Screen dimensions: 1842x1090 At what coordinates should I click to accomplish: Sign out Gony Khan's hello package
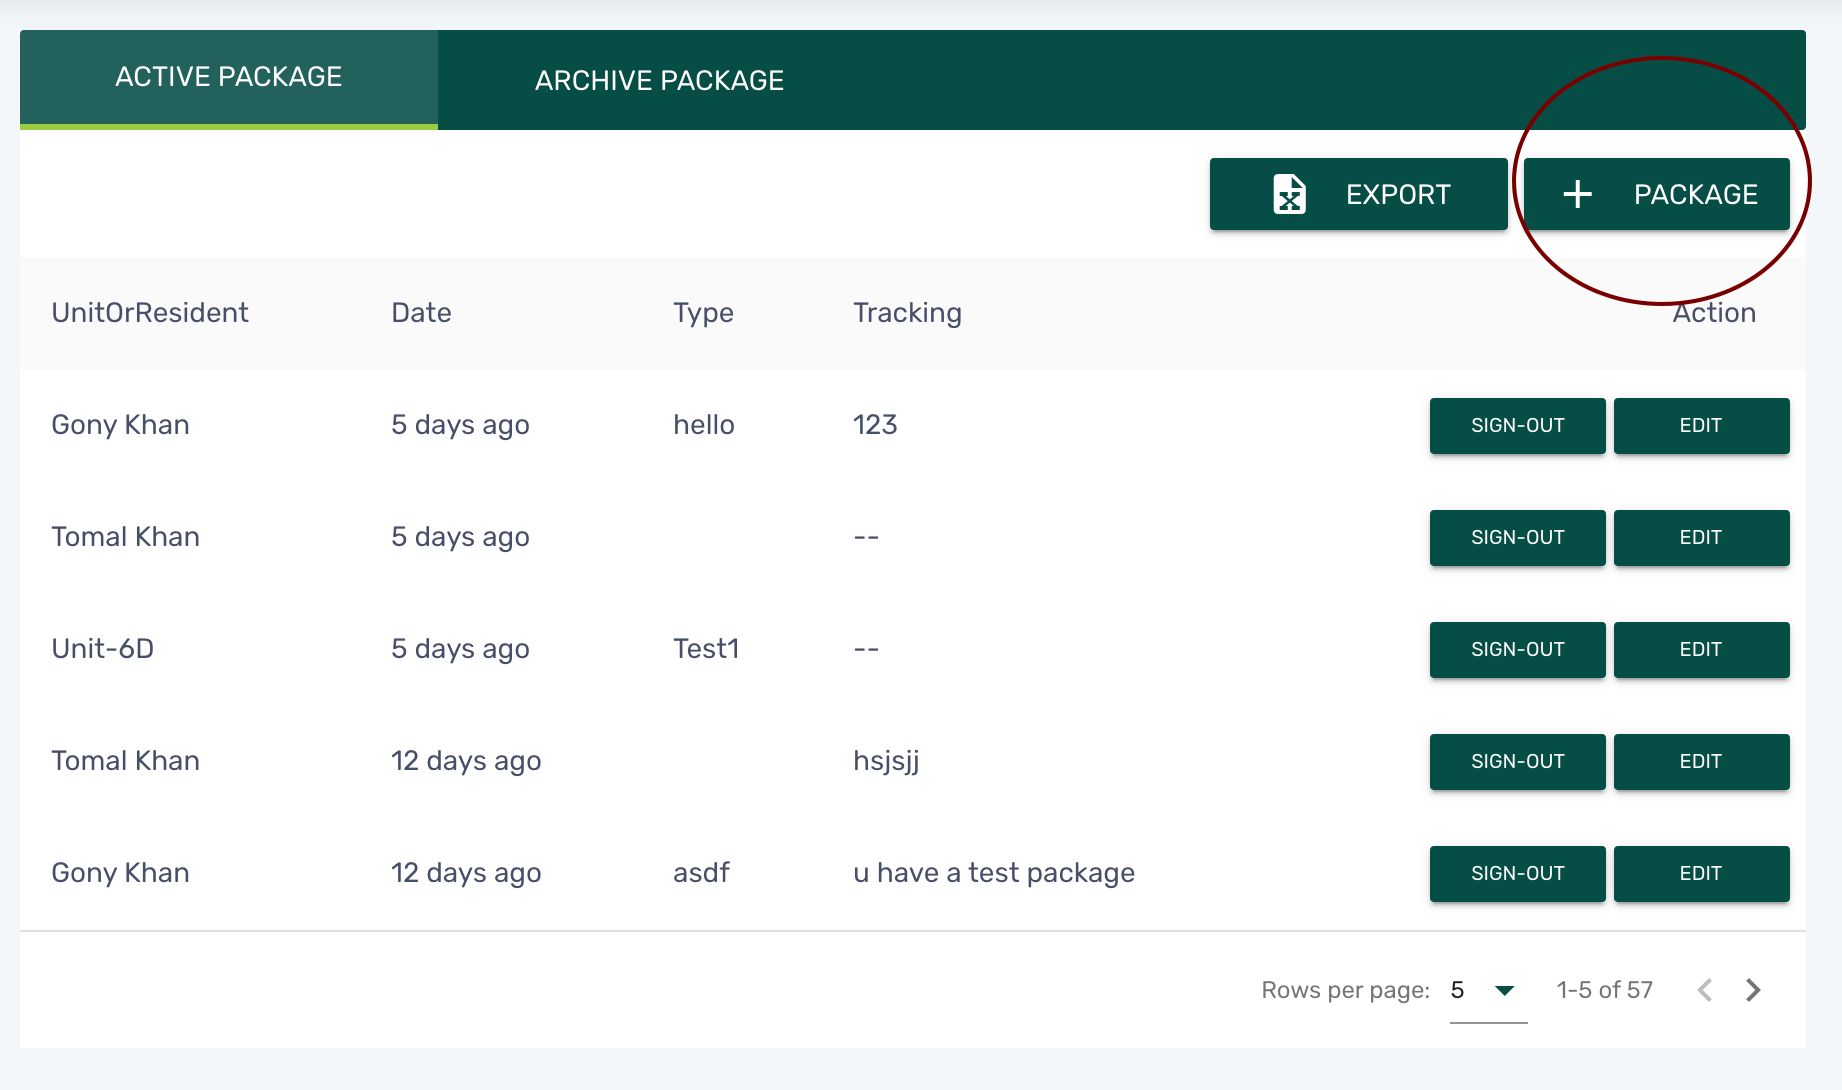point(1517,426)
